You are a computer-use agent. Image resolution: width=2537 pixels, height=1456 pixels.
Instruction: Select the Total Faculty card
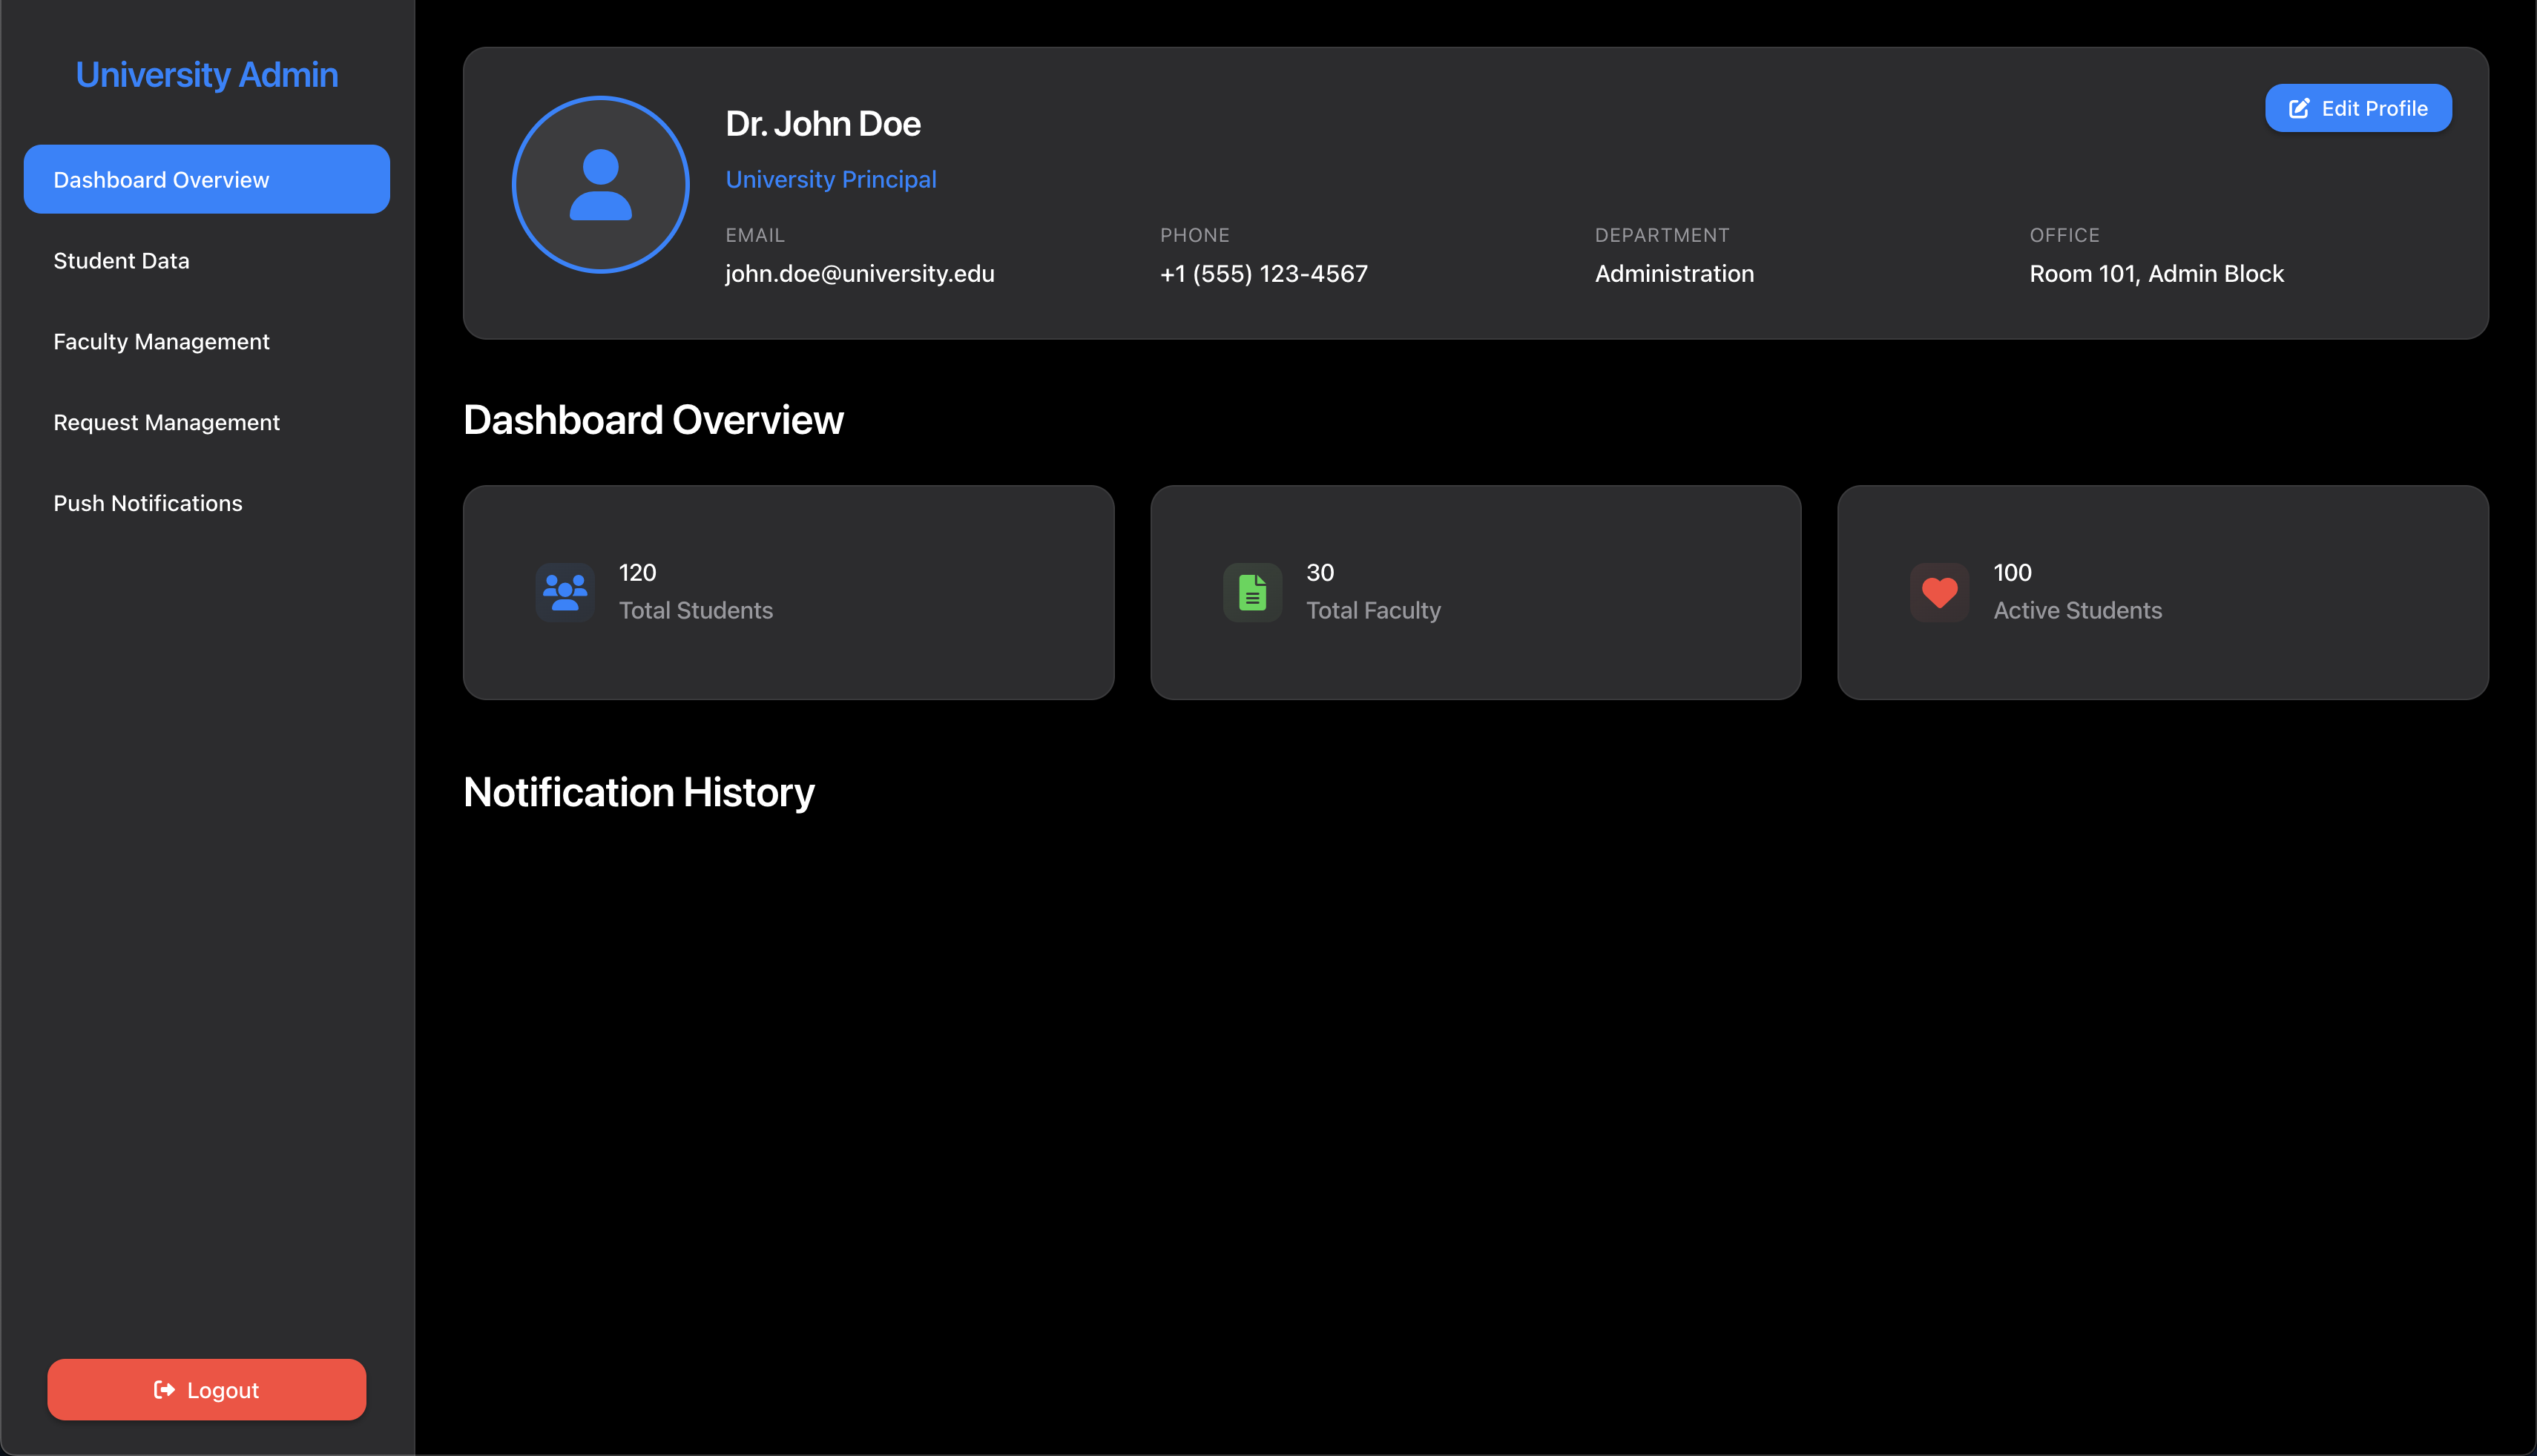coord(1475,592)
